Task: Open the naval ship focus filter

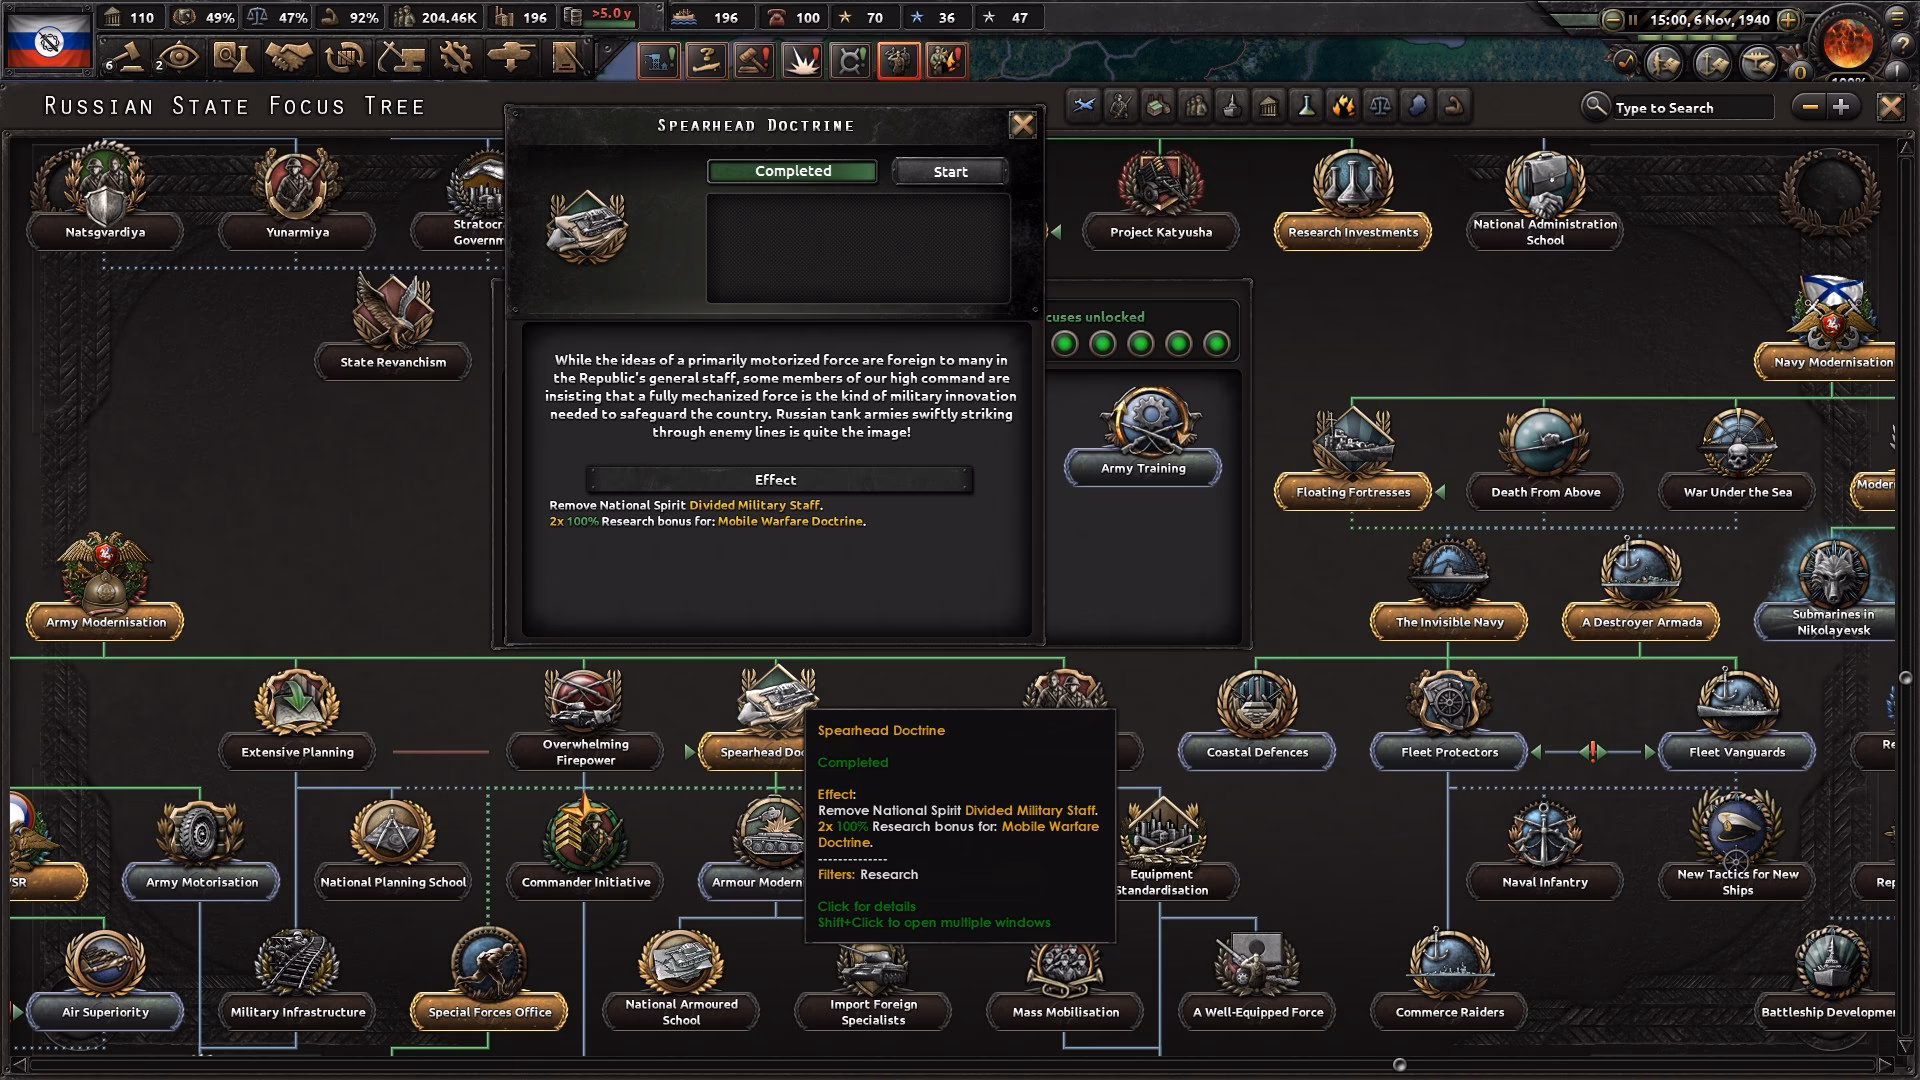Action: pos(1231,107)
